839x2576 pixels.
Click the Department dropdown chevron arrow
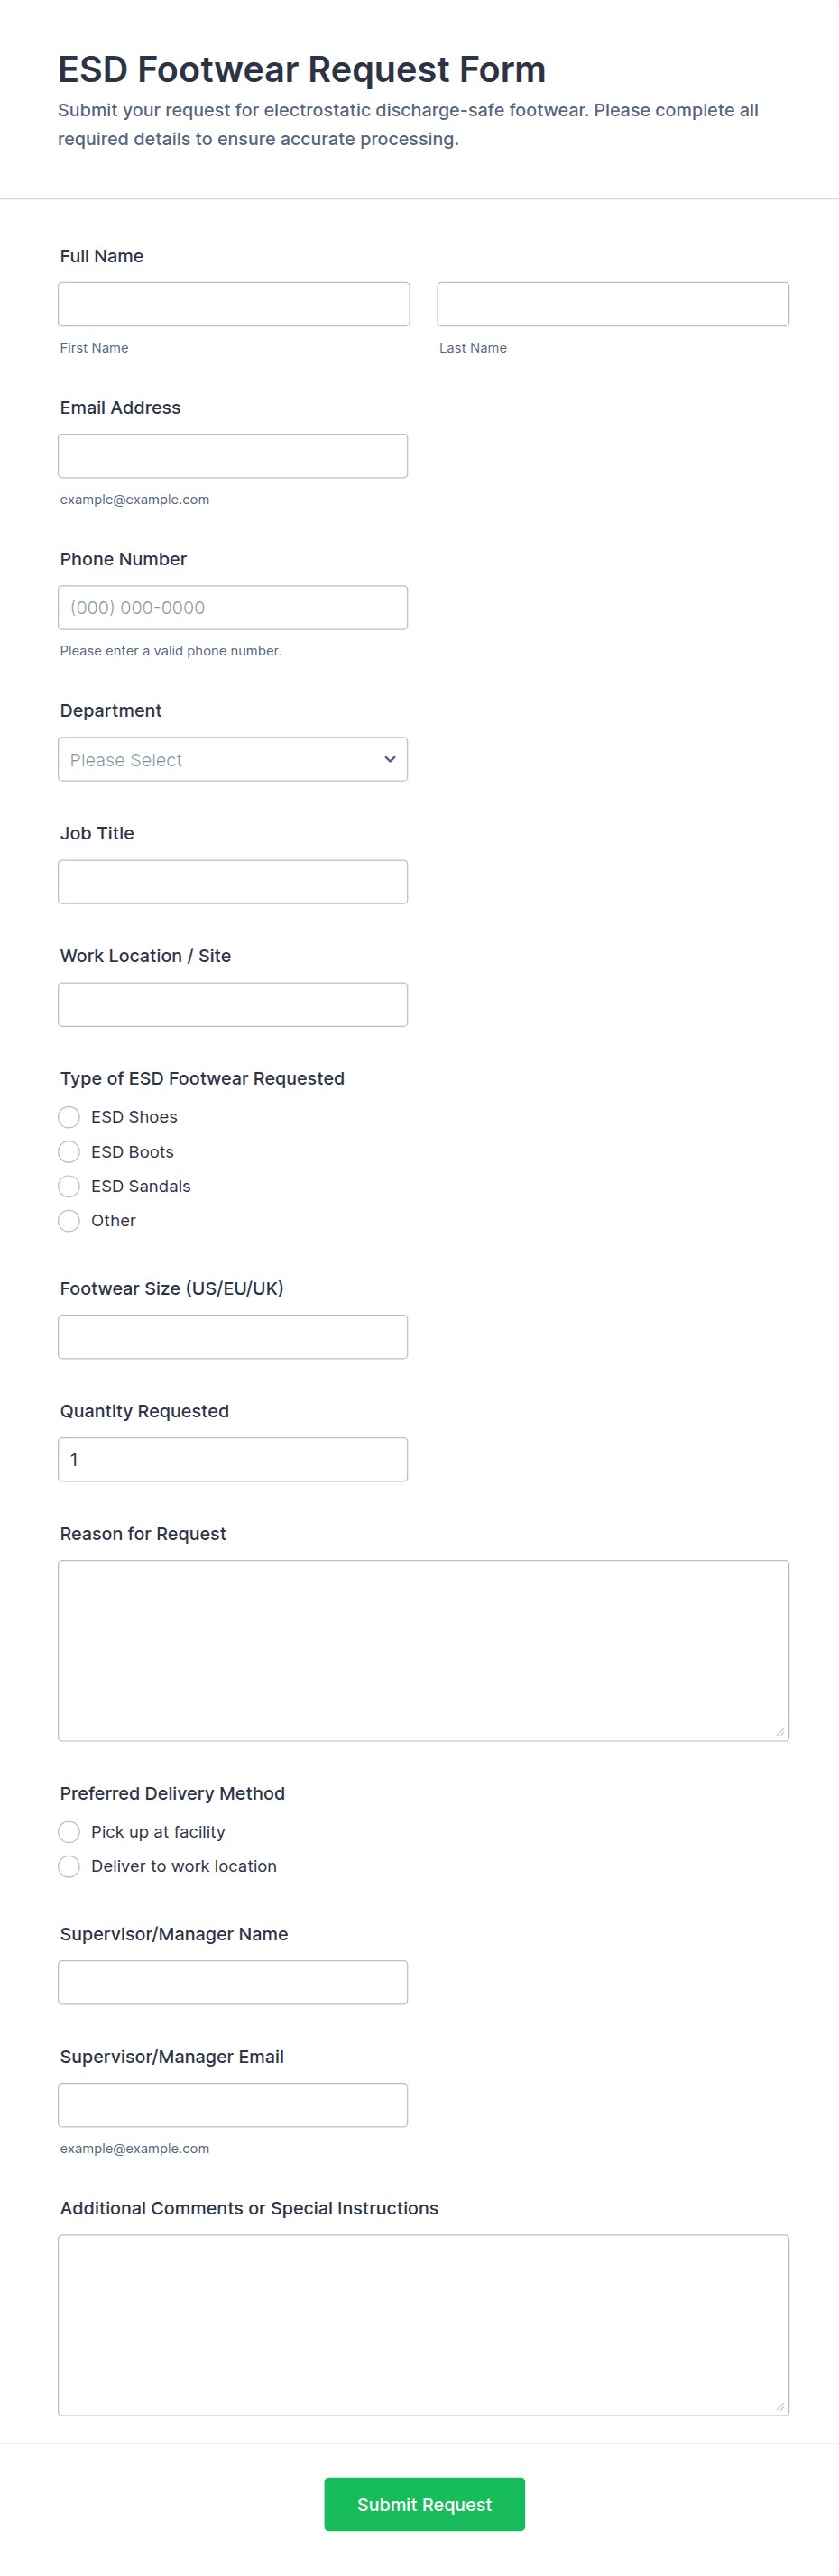coord(390,759)
